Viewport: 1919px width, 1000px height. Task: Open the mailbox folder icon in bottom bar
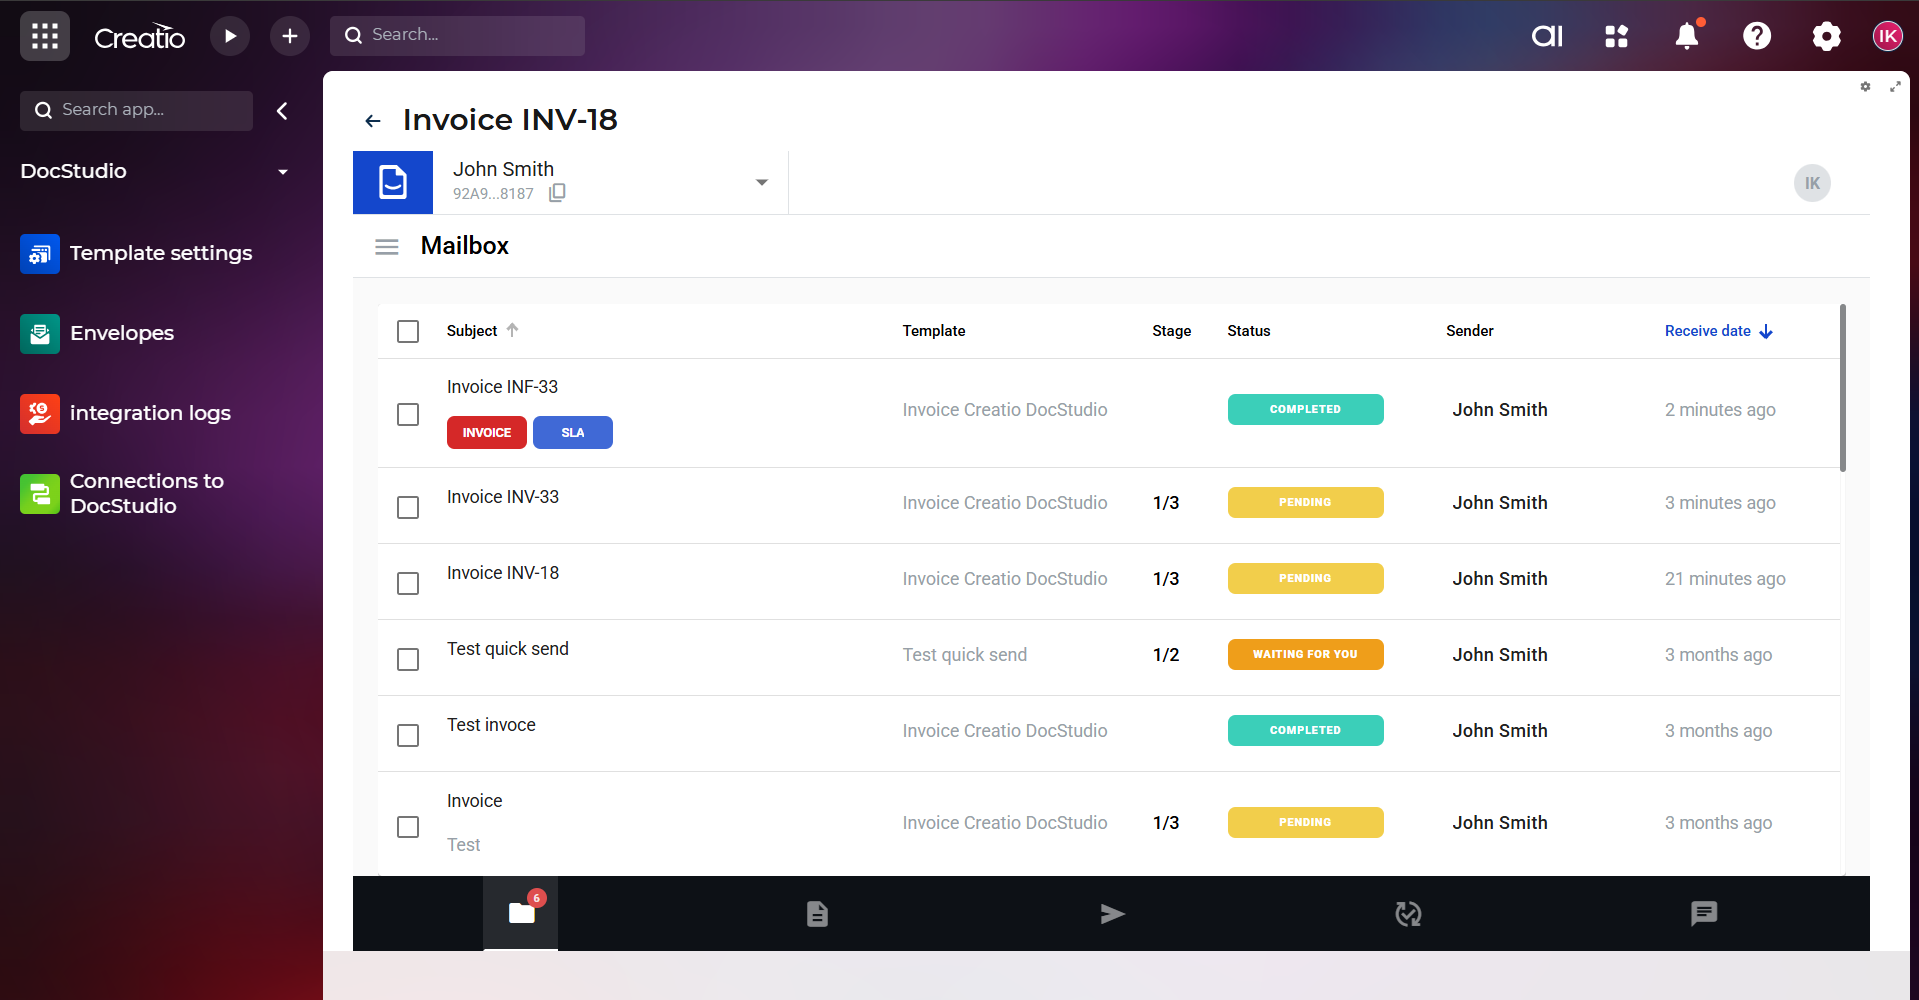521,913
